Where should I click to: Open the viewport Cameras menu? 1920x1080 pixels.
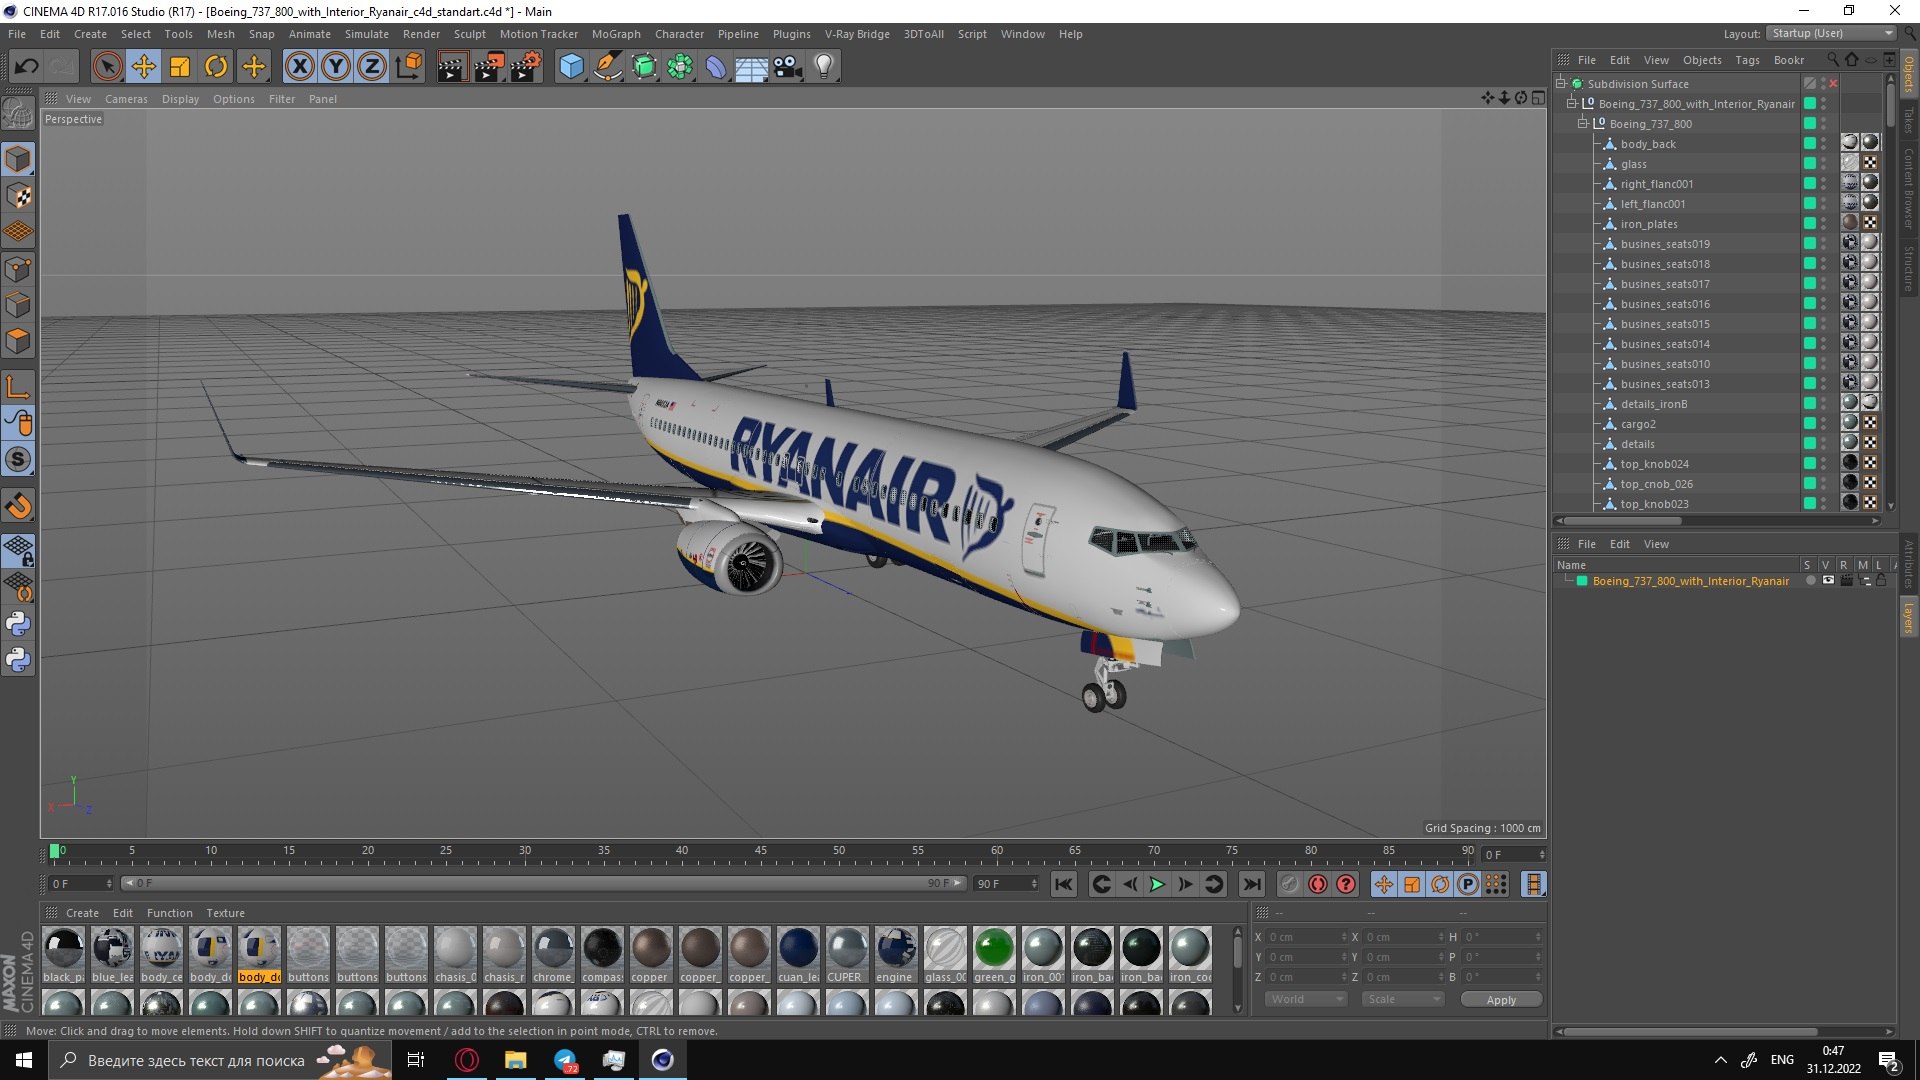126,99
